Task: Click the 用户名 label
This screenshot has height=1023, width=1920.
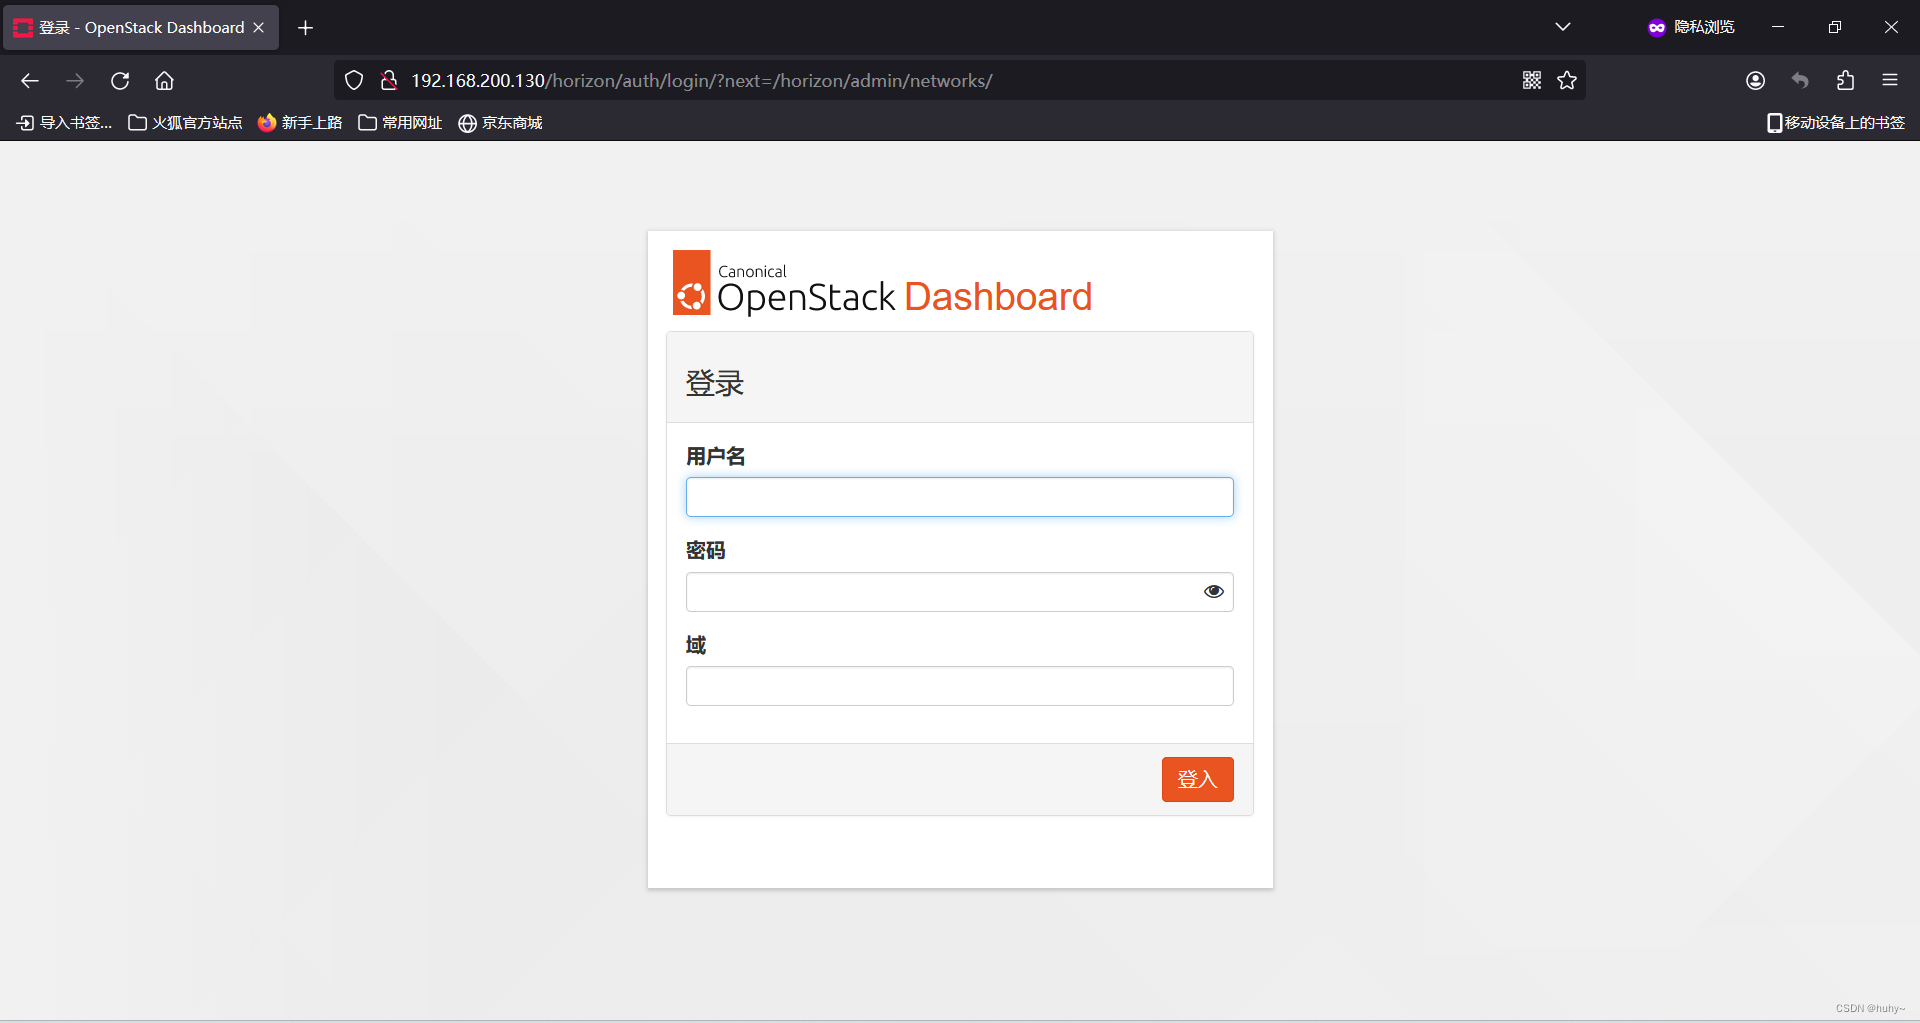Action: (716, 456)
